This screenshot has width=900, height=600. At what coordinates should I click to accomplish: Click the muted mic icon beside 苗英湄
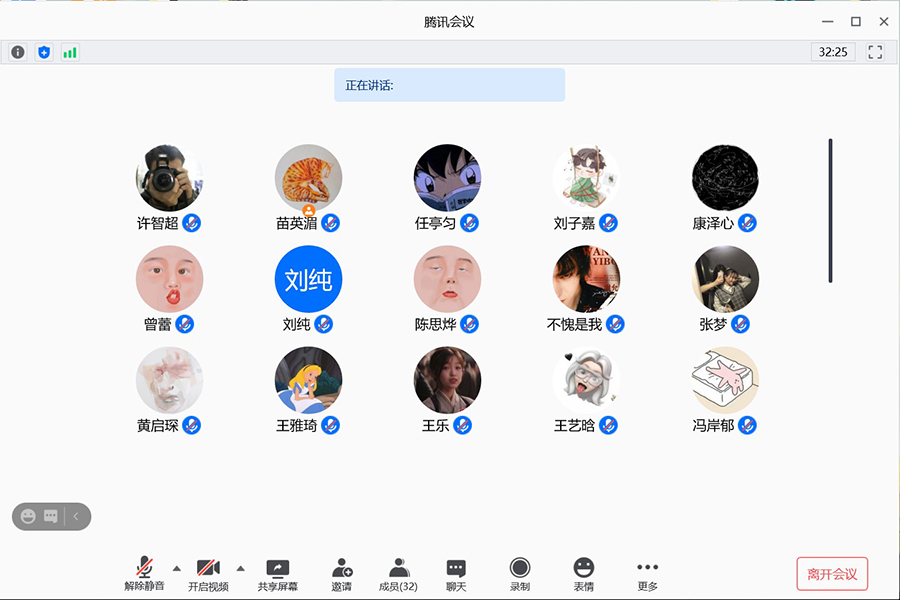[x=331, y=223]
